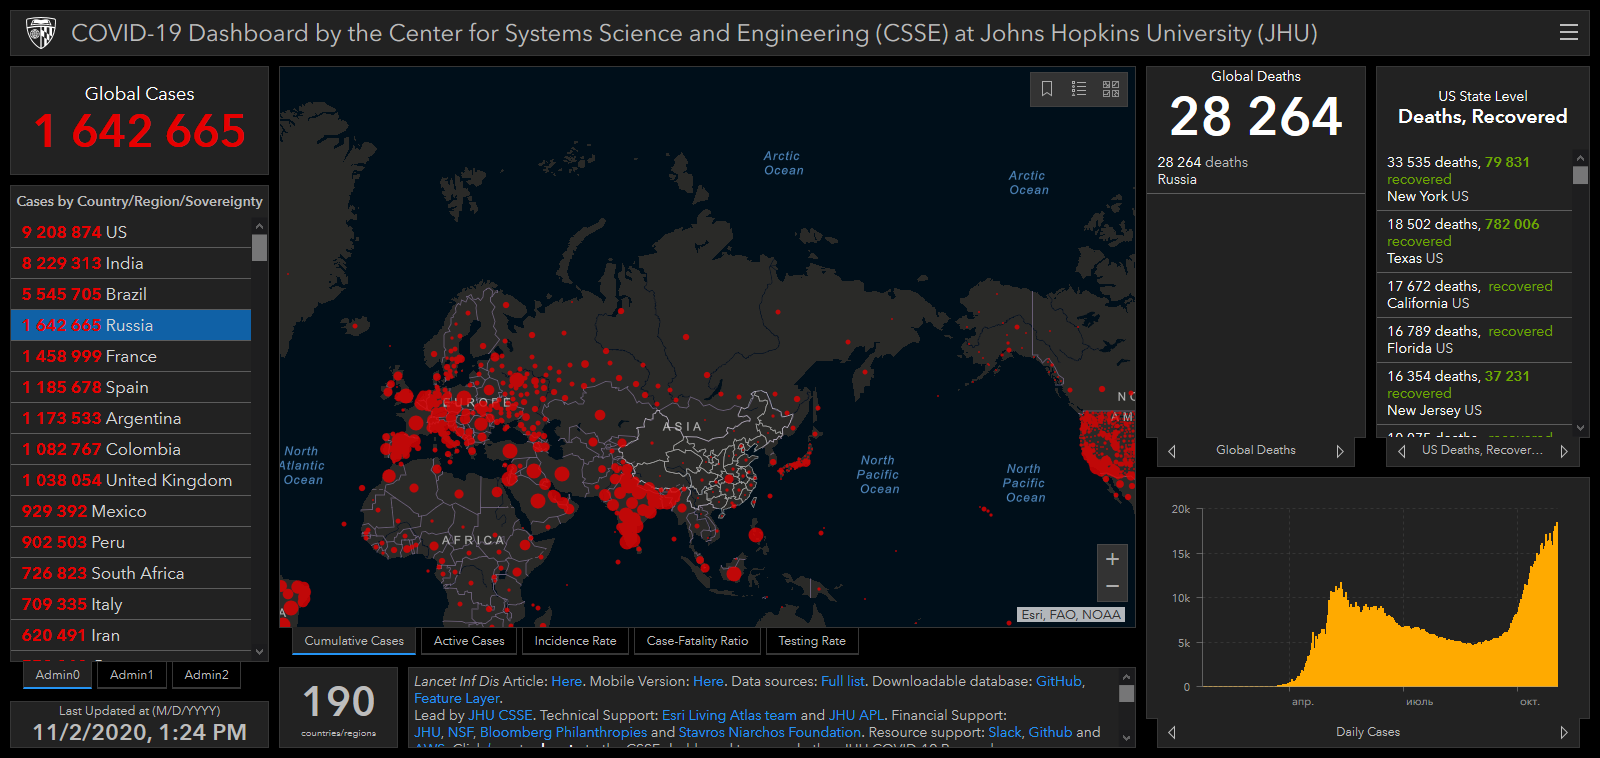Open the Full list data sources link
The width and height of the screenshot is (1600, 758).
[842, 681]
